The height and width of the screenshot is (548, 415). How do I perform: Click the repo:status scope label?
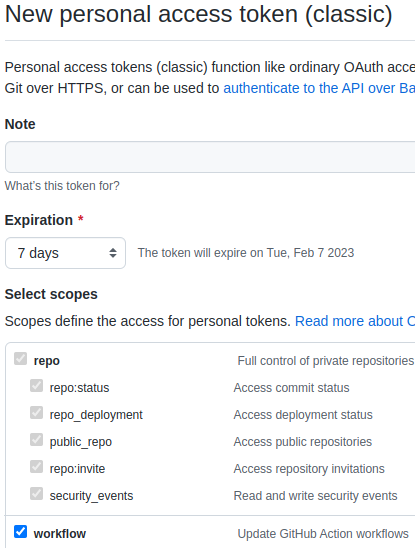79,388
